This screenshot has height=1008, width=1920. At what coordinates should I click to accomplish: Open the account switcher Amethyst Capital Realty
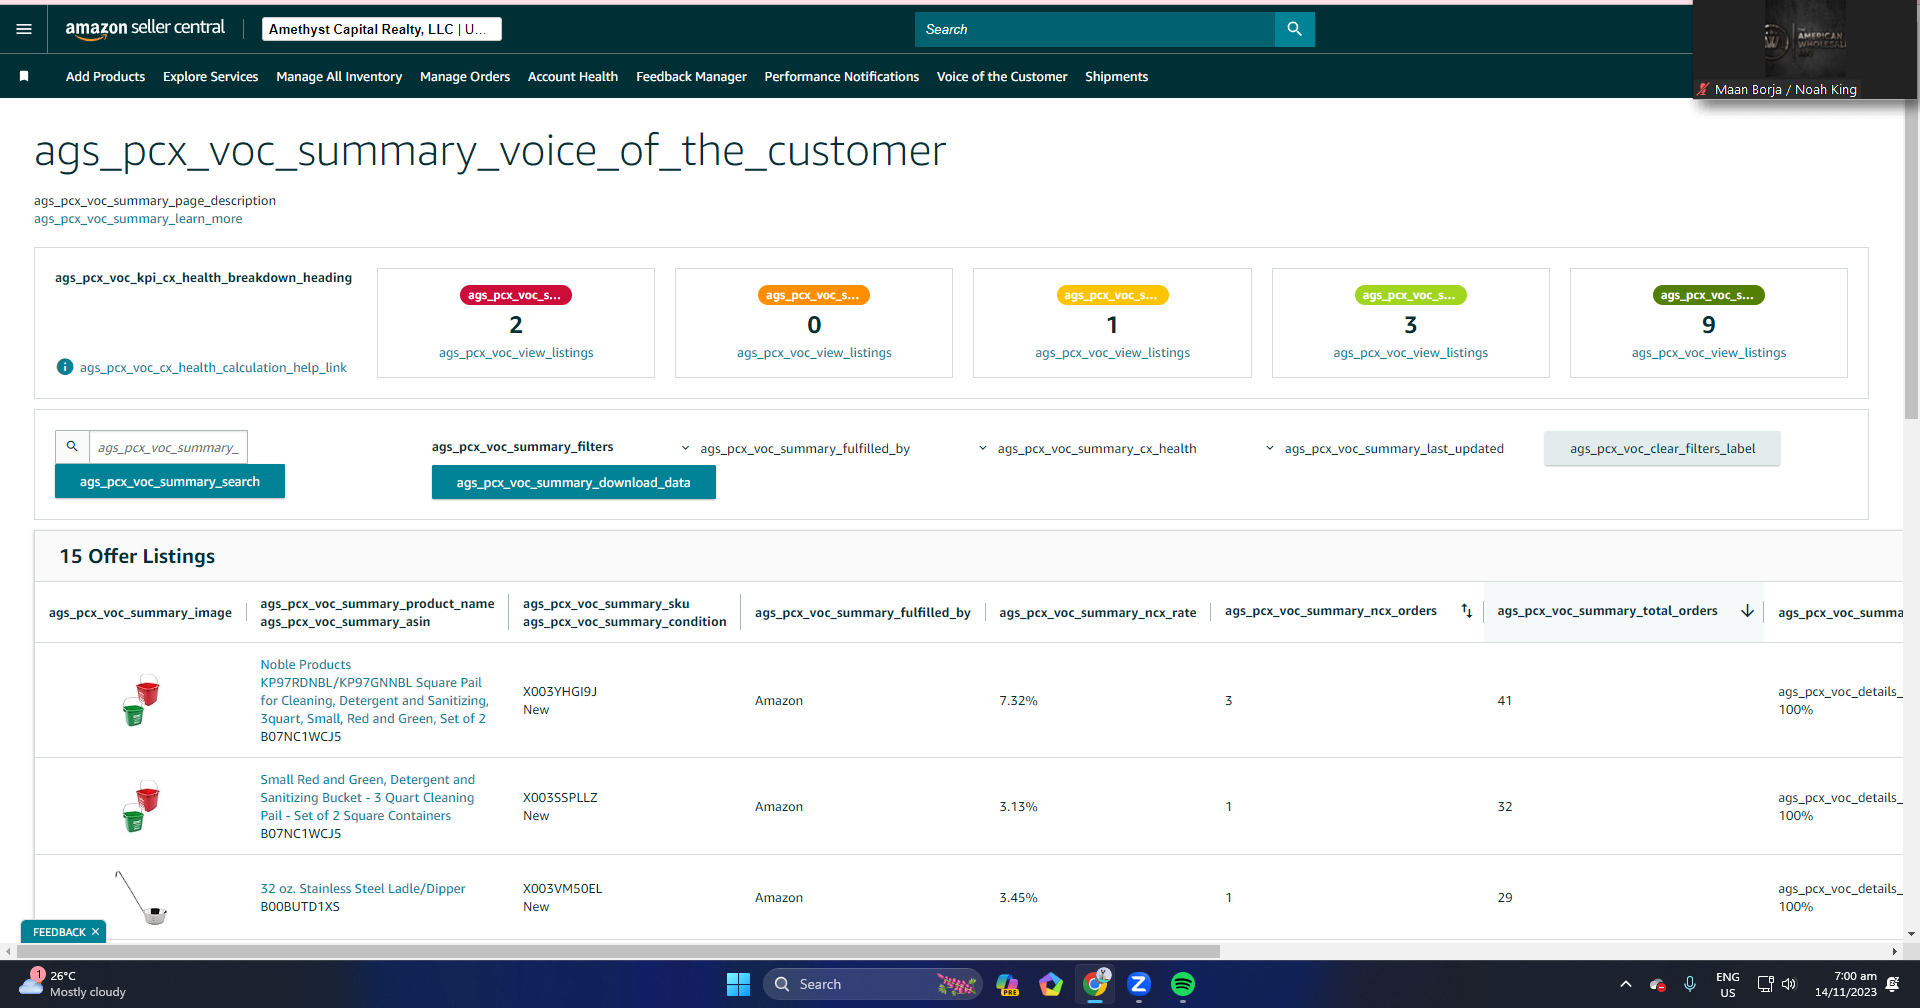click(382, 29)
